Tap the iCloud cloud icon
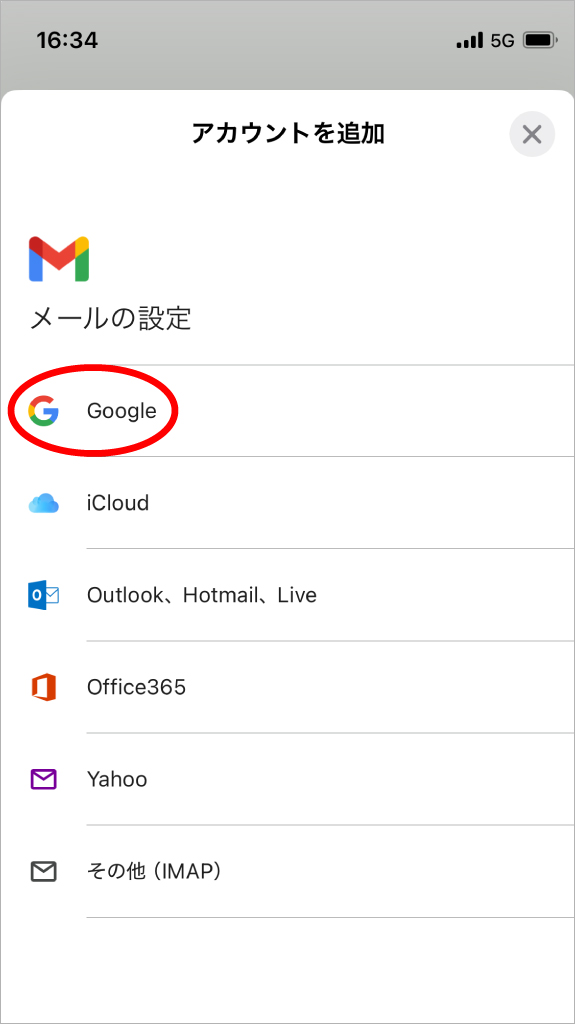 coord(44,504)
